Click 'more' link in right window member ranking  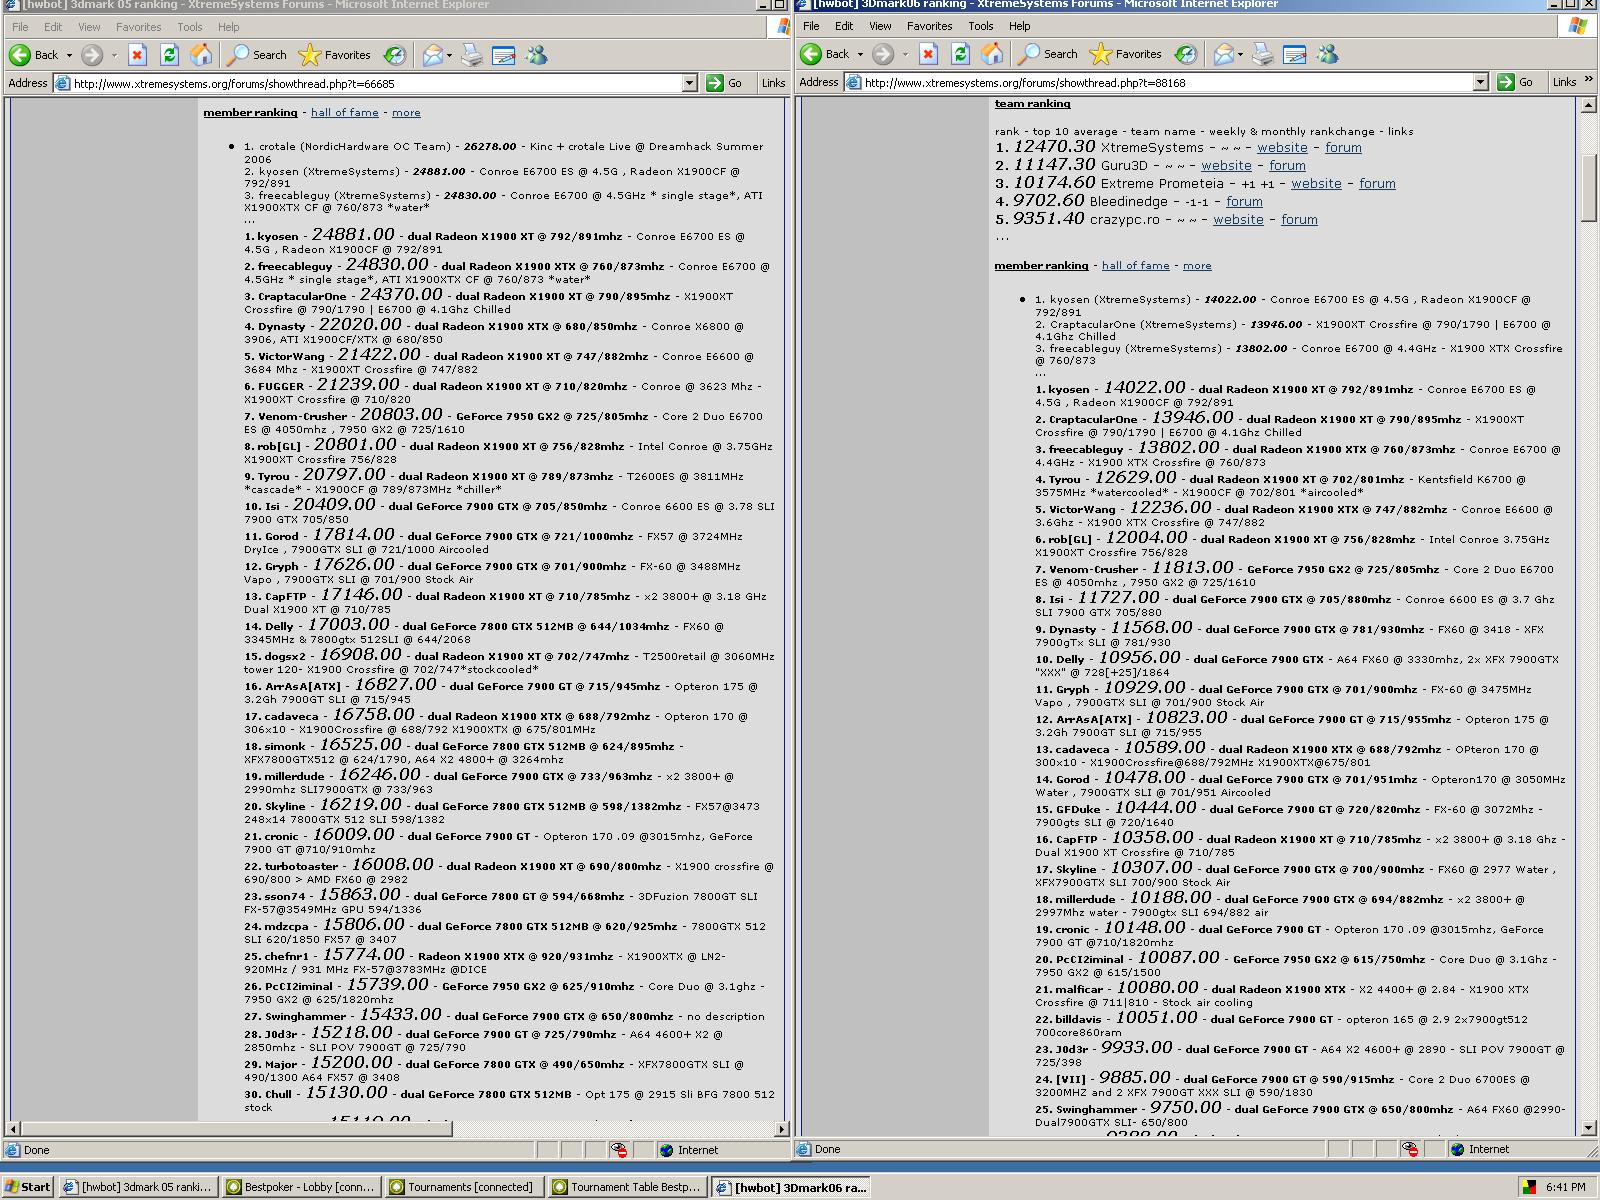click(x=1197, y=266)
